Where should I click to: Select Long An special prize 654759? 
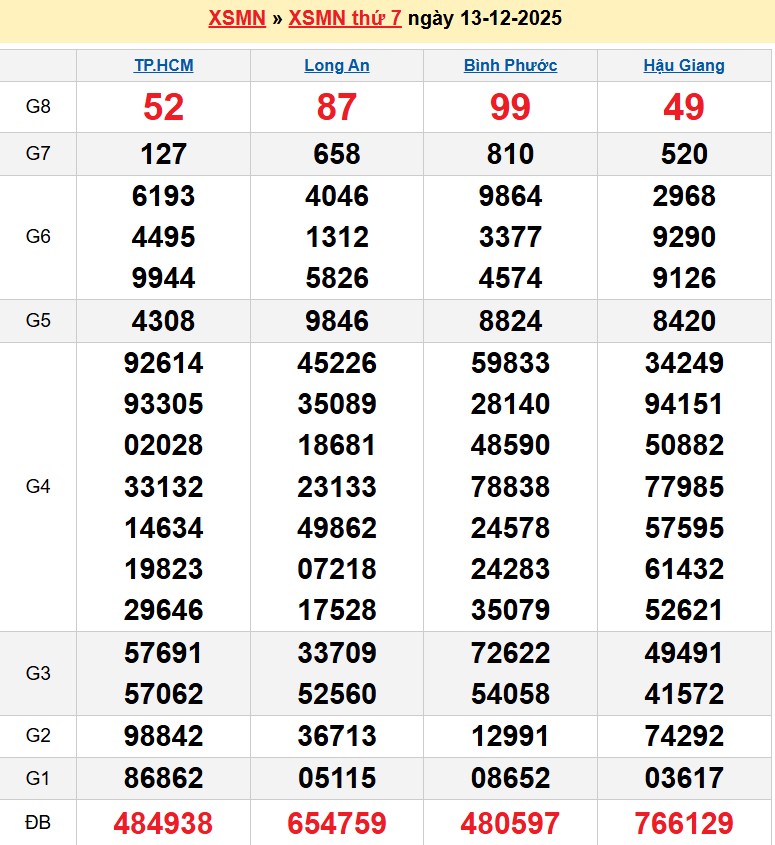point(337,823)
